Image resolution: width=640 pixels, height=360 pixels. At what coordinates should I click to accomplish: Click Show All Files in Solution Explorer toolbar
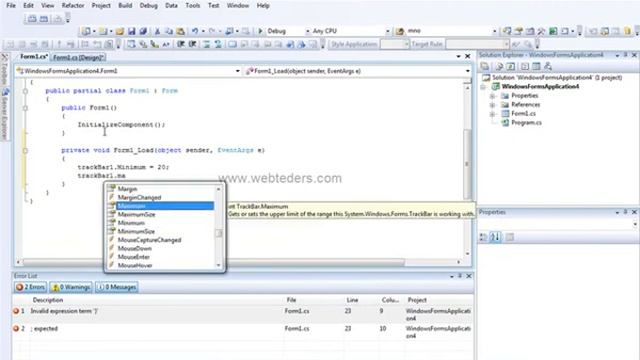(x=499, y=66)
